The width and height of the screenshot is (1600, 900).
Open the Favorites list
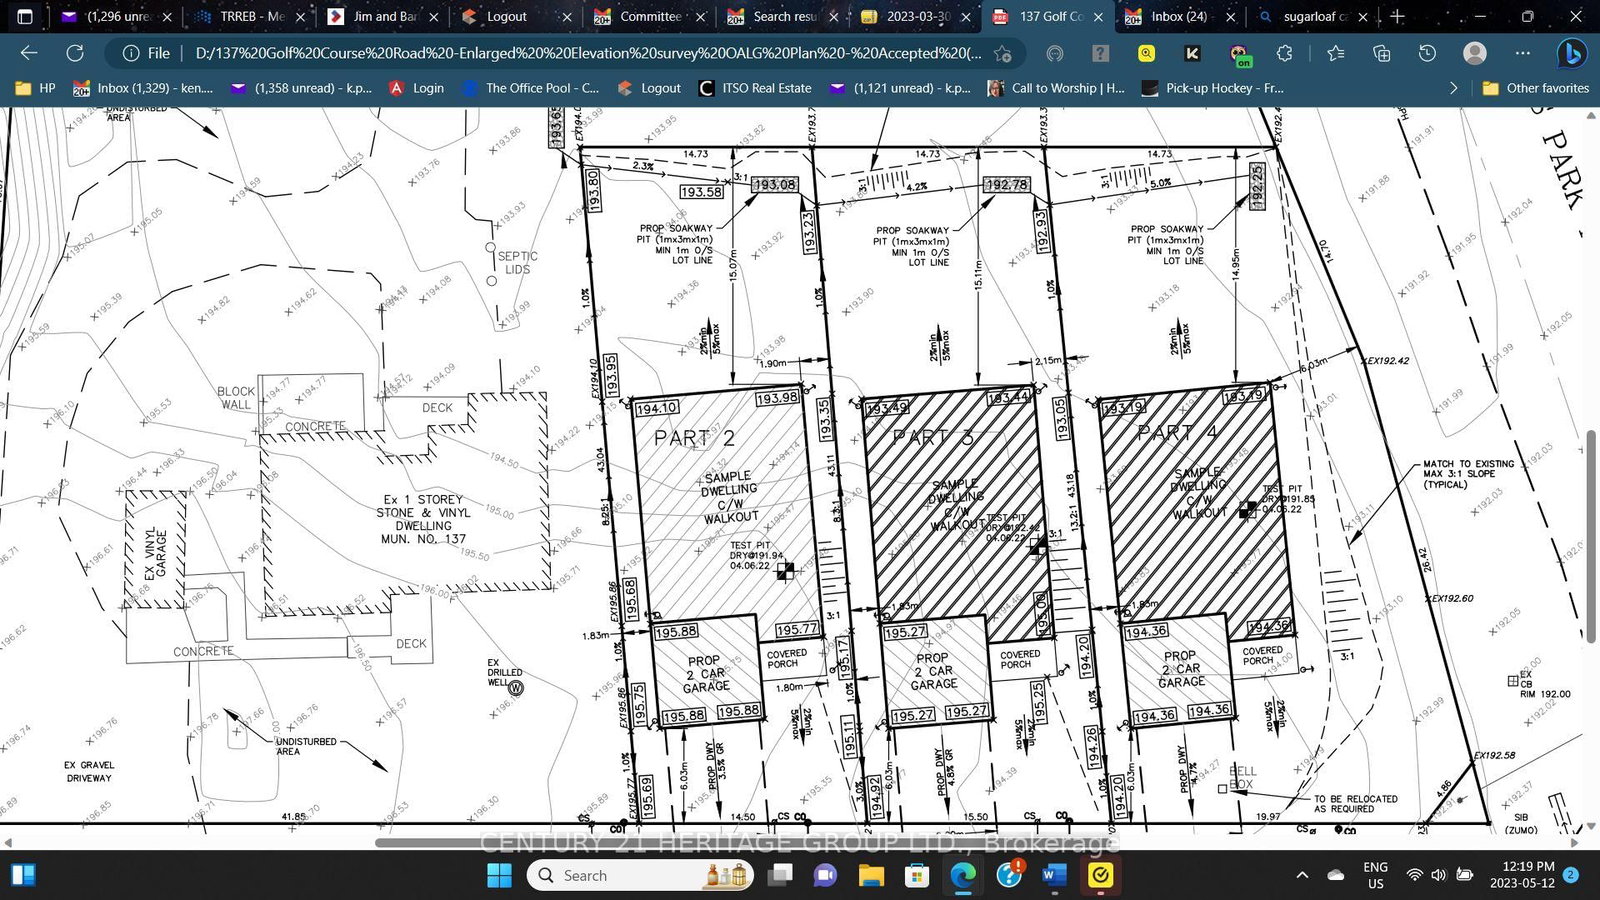(1335, 53)
